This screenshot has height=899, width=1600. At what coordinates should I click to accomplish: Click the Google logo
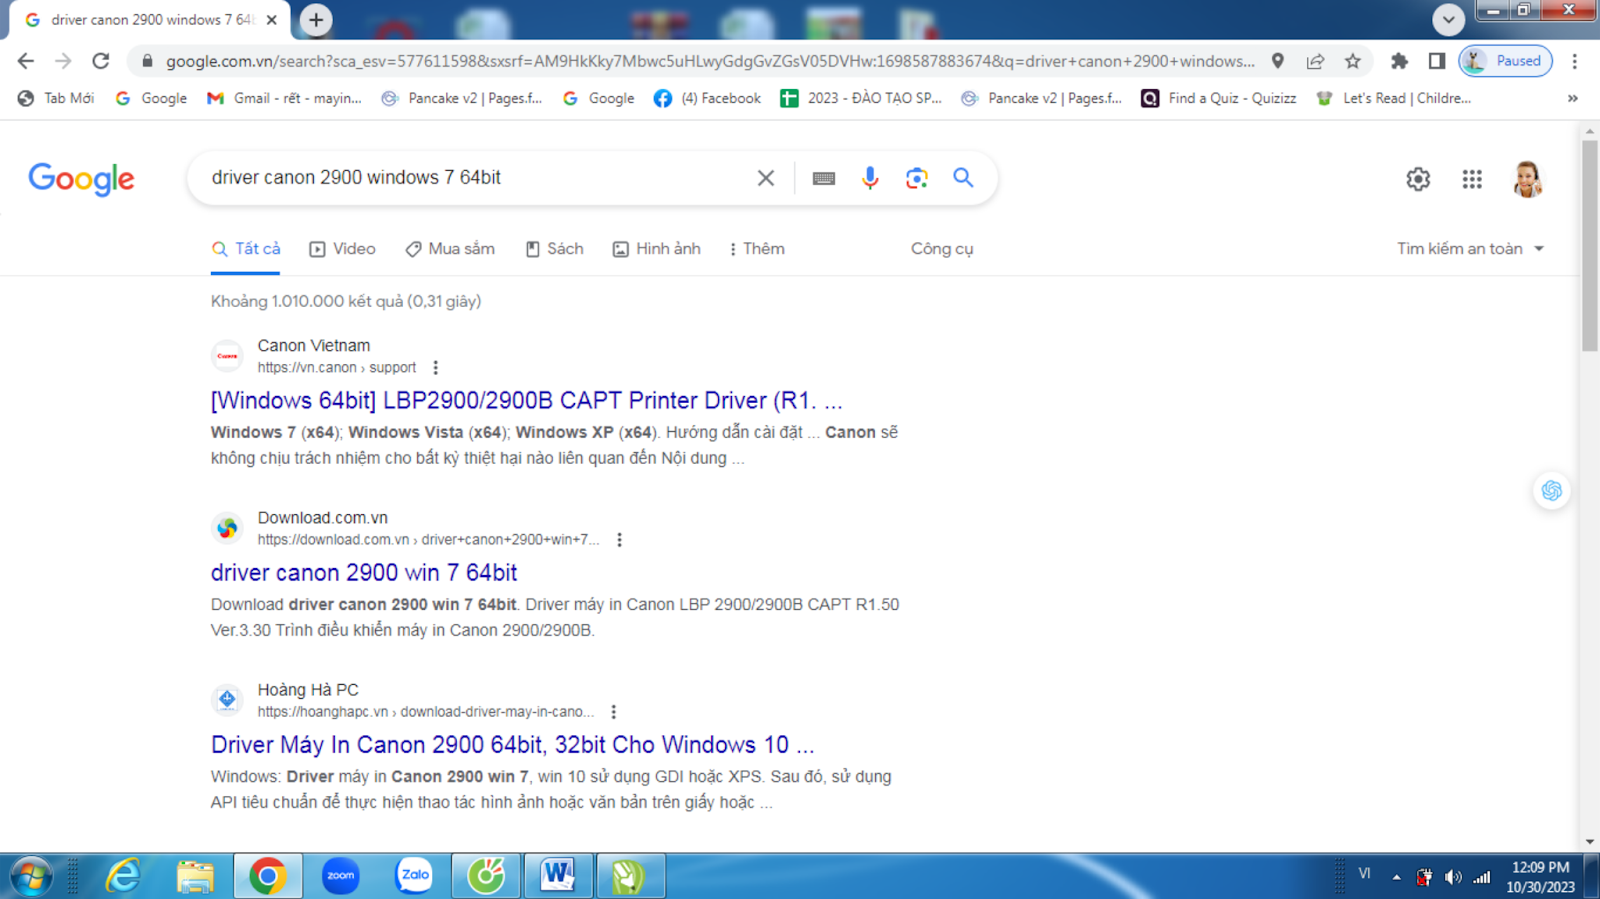[81, 179]
